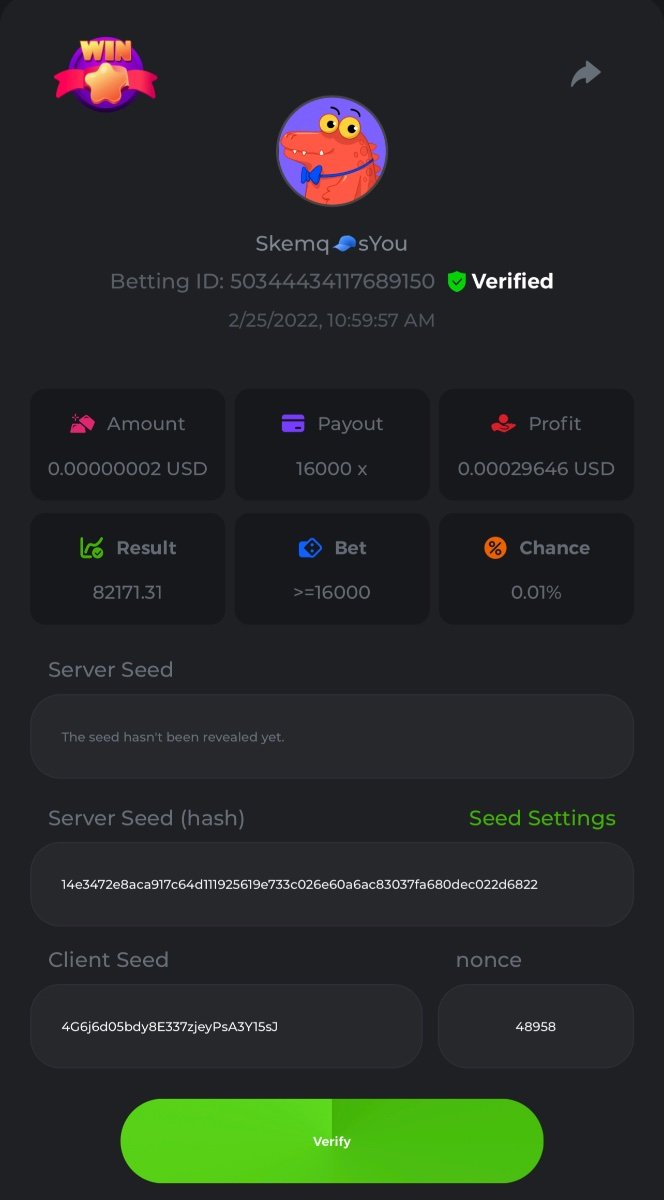Click the orange Chance percent icon
The width and height of the screenshot is (664, 1200).
point(495,548)
